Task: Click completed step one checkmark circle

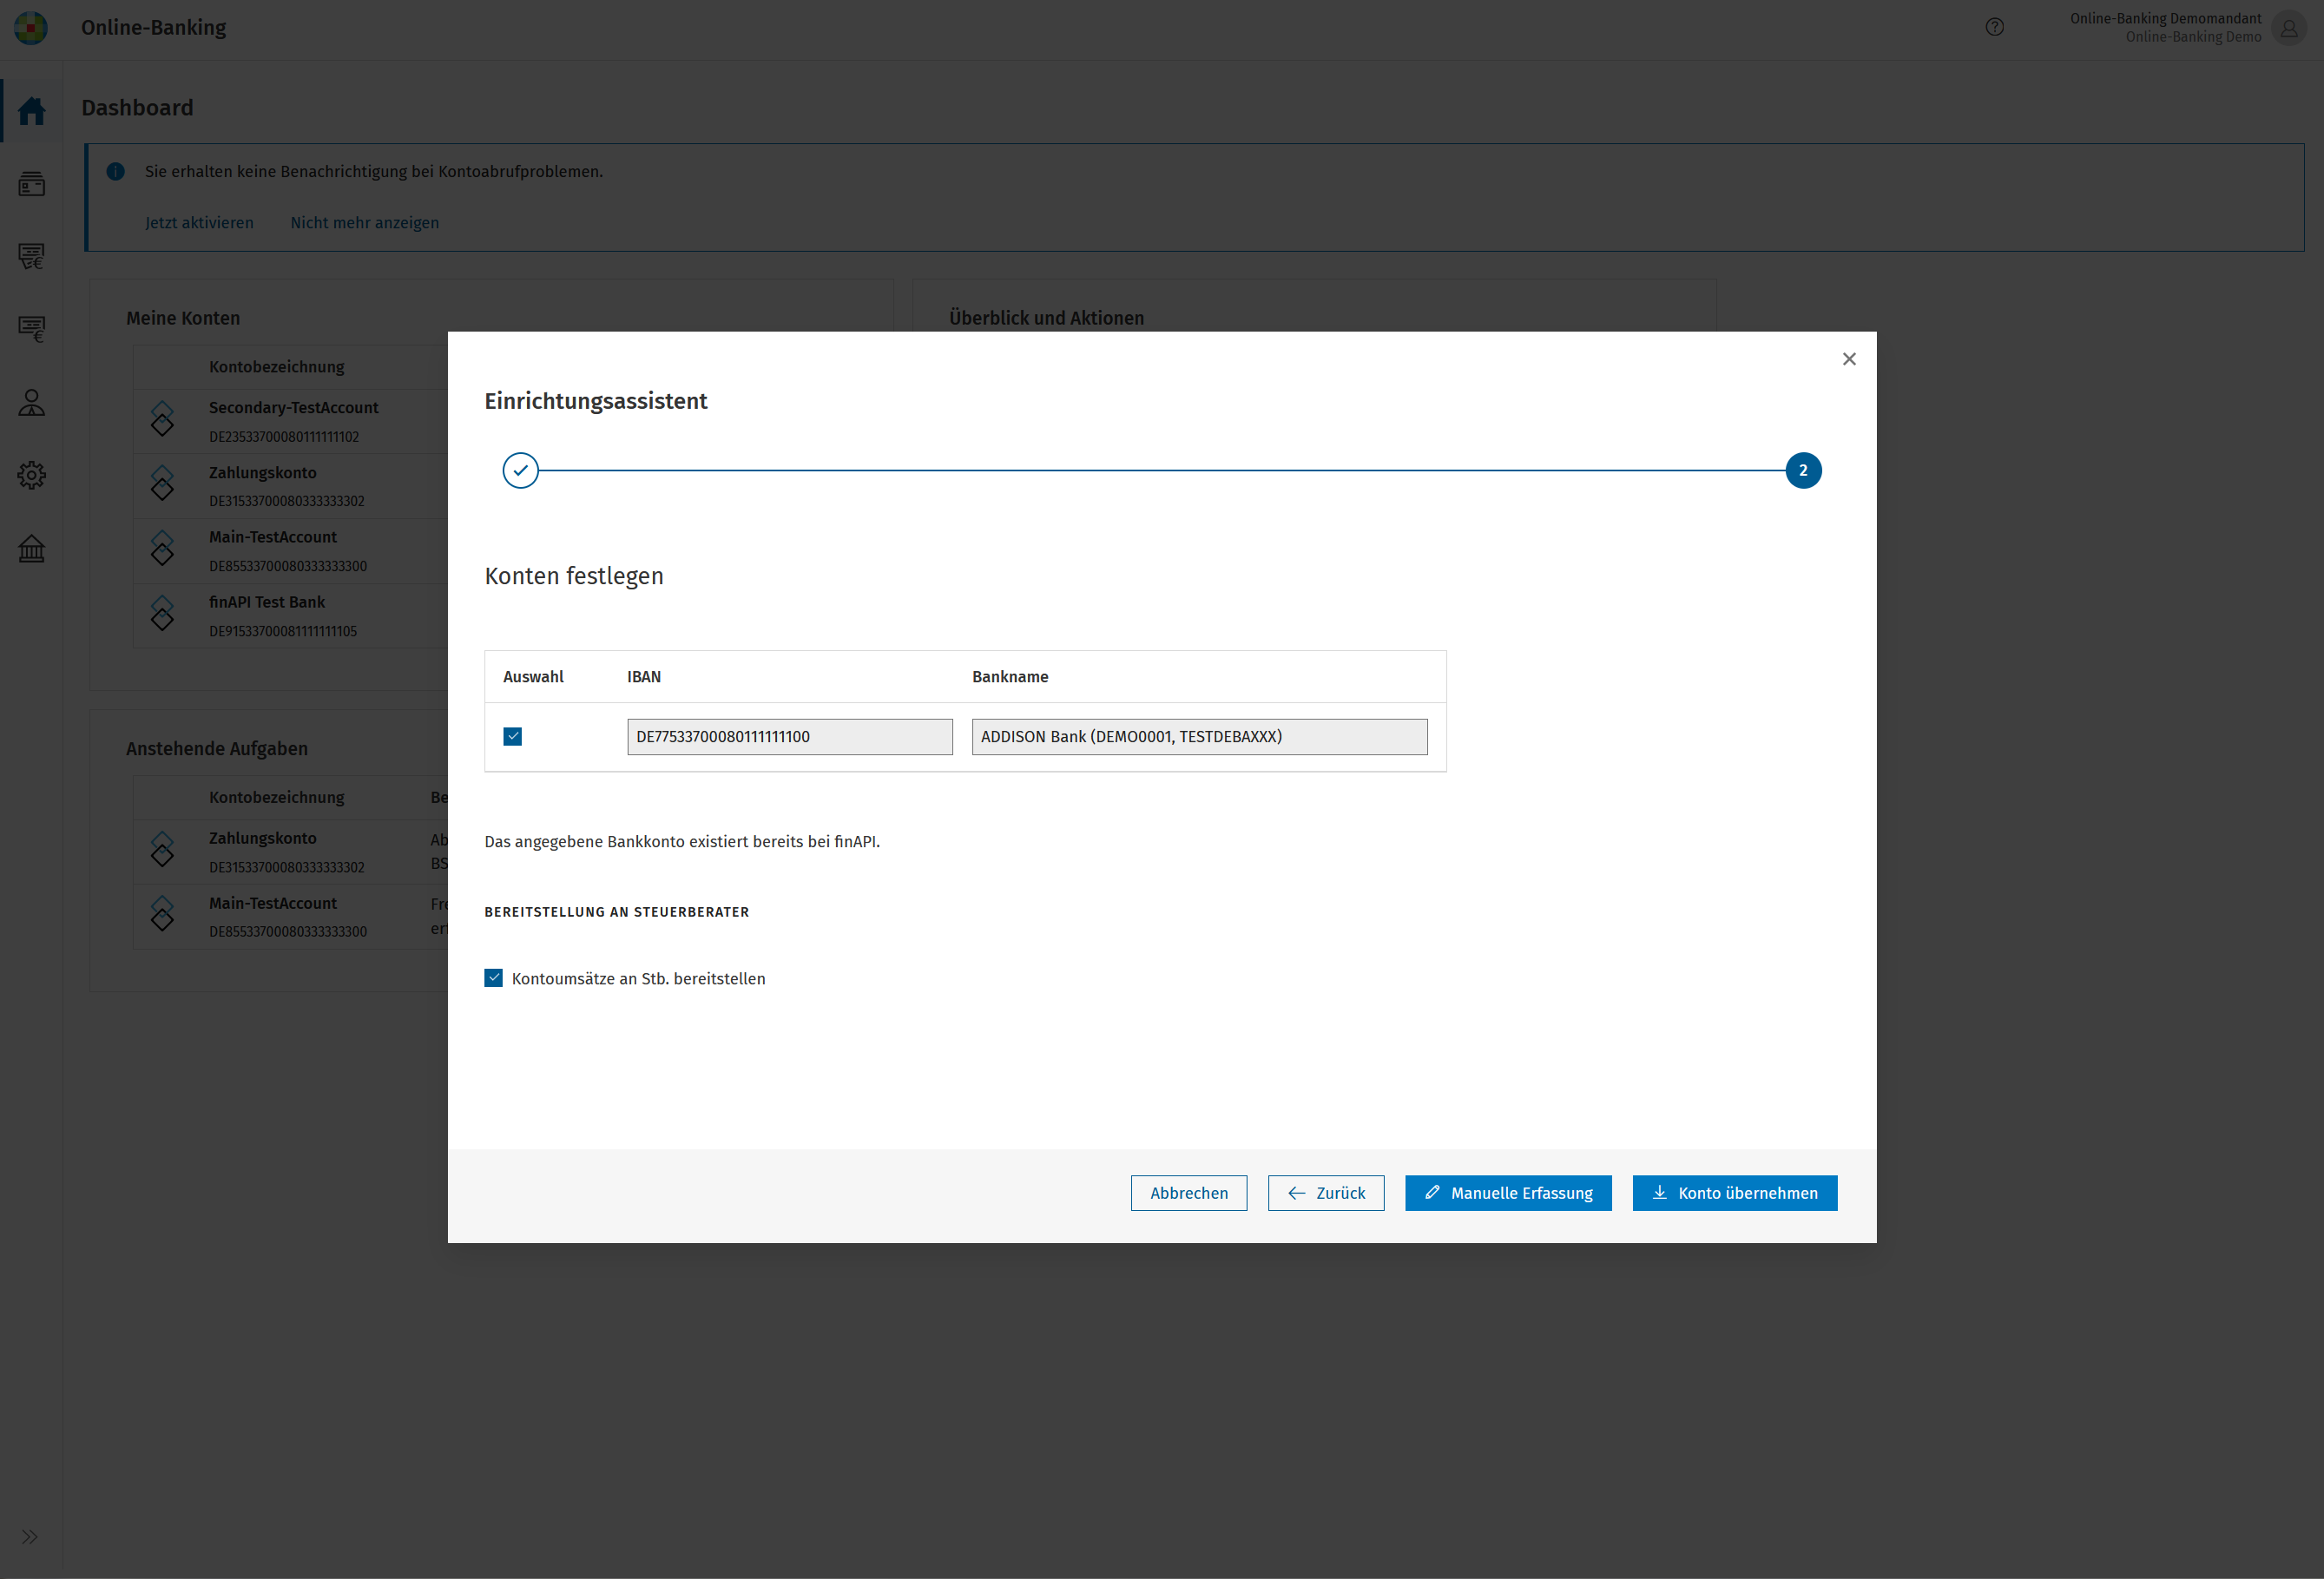Action: click(x=520, y=470)
